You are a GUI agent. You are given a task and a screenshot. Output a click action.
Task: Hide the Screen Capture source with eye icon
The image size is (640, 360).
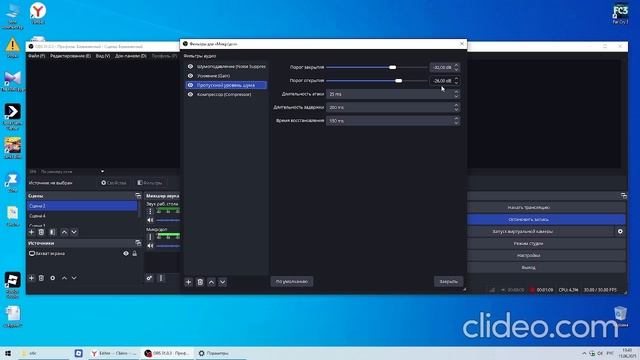(126, 253)
